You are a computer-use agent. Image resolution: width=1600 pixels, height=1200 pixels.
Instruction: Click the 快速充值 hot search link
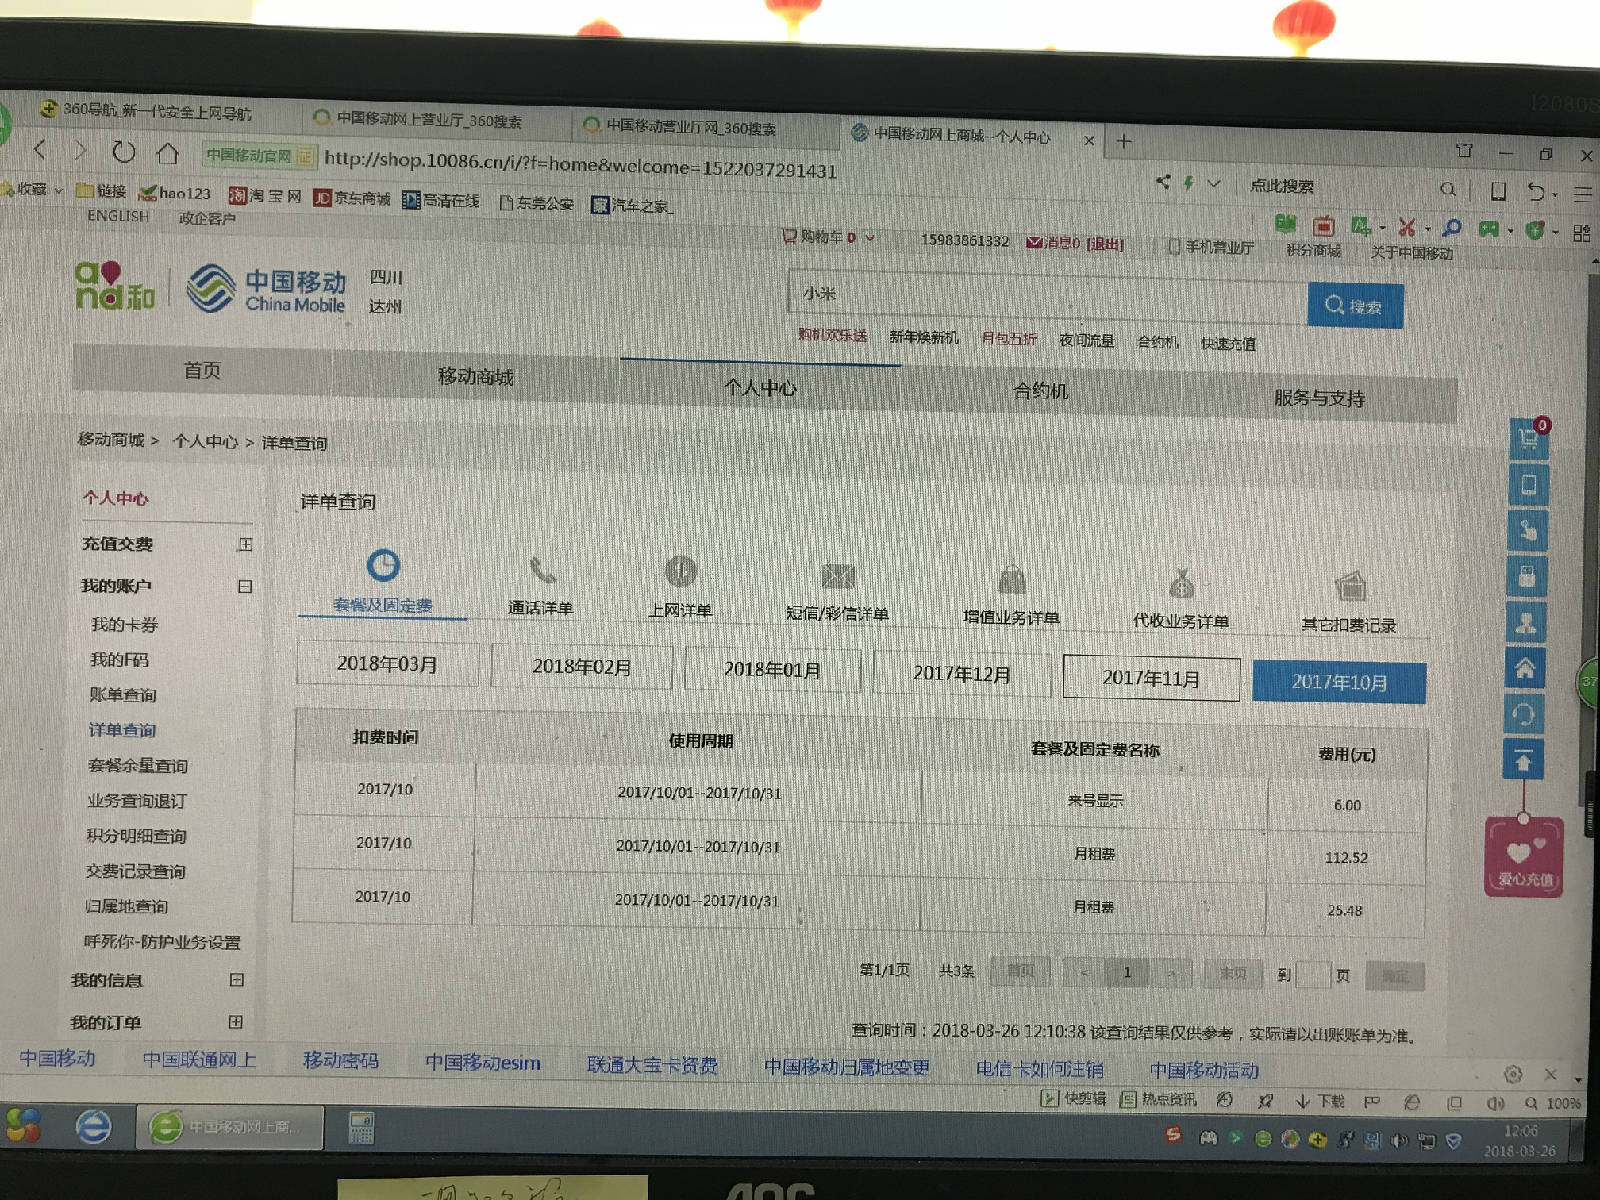coord(1229,343)
